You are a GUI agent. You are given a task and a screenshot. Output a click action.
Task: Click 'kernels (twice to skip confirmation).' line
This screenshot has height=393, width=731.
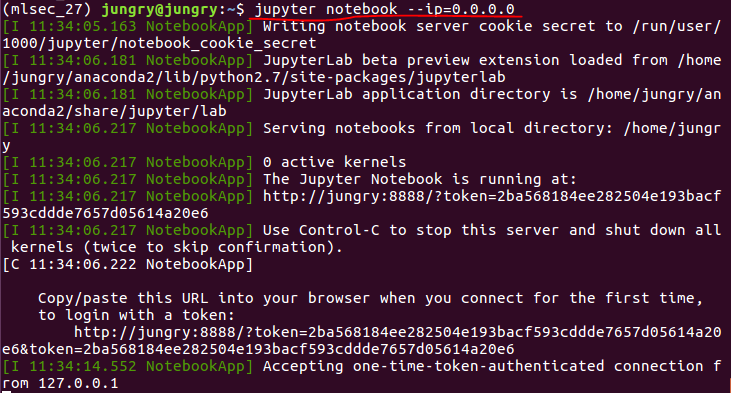coord(177,247)
